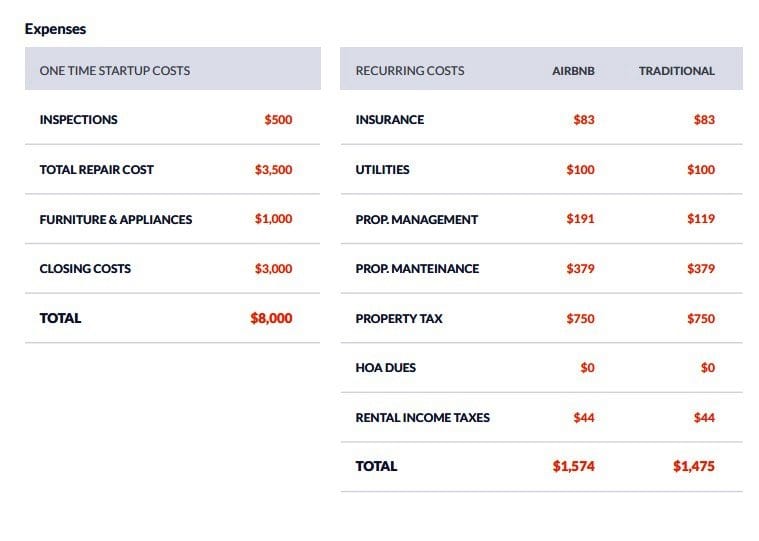This screenshot has height=541, width=759.
Task: Select the Recurring Costs column header
Action: pos(409,71)
